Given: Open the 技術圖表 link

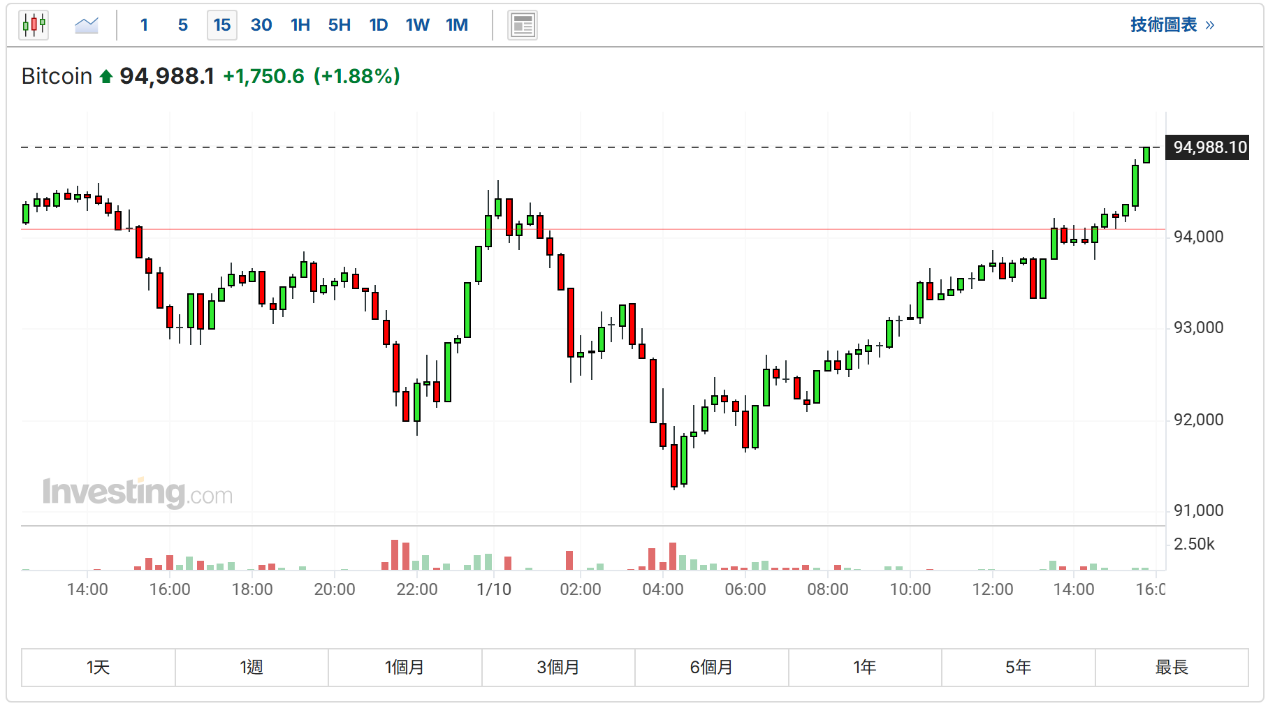Looking at the screenshot, I should pyautogui.click(x=1172, y=25).
